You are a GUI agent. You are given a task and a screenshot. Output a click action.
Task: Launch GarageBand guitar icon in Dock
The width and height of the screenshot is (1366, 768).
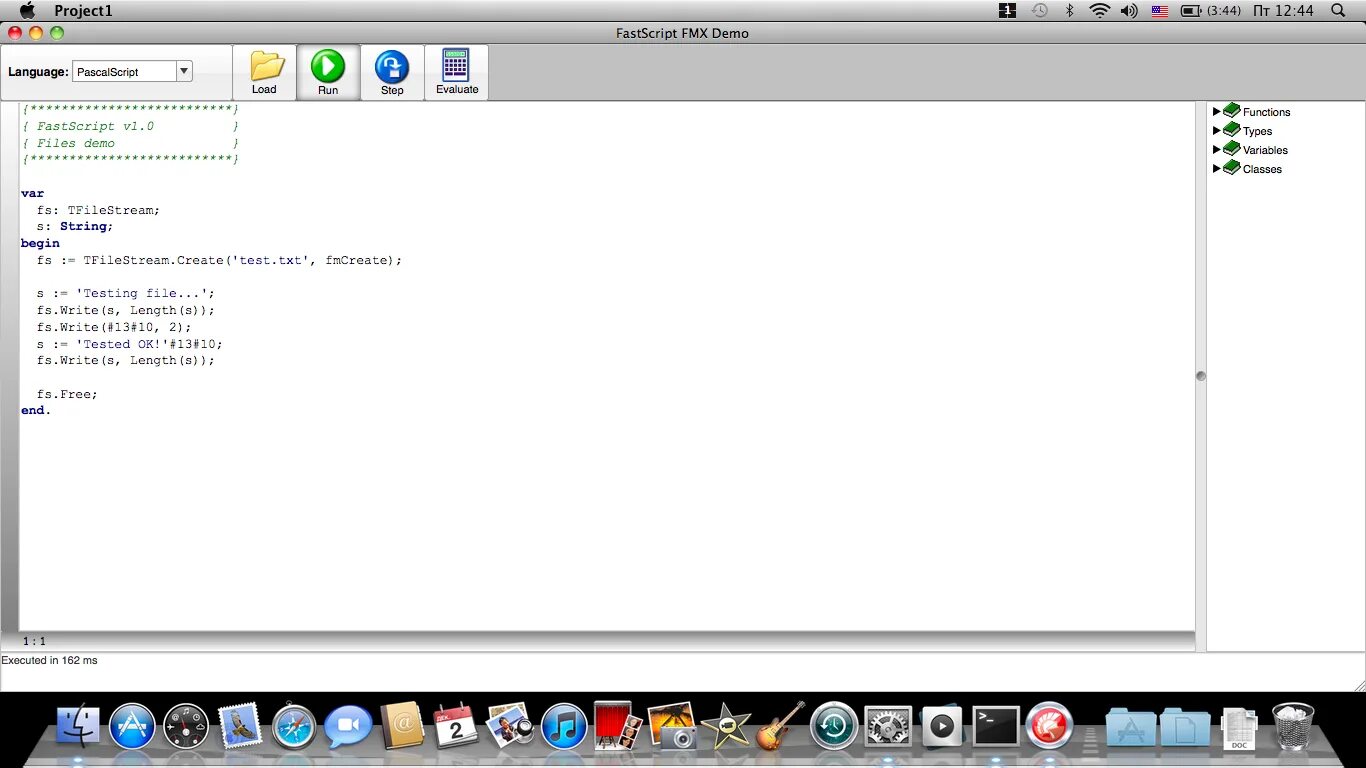click(x=780, y=725)
